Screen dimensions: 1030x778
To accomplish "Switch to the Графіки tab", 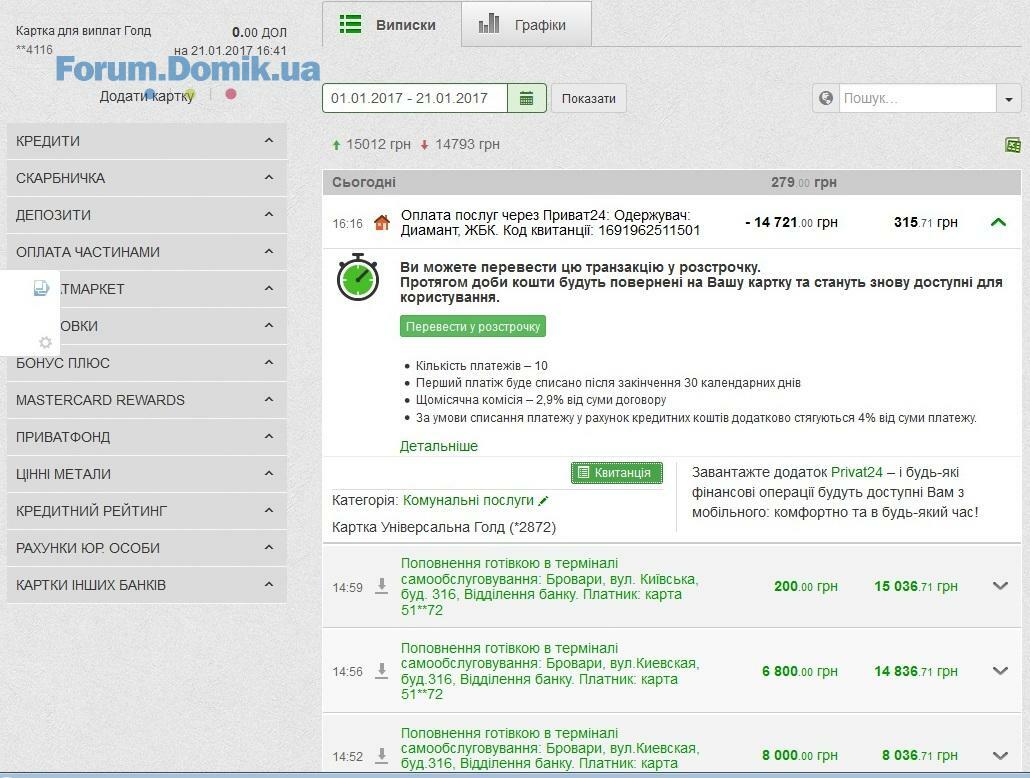I will point(526,25).
